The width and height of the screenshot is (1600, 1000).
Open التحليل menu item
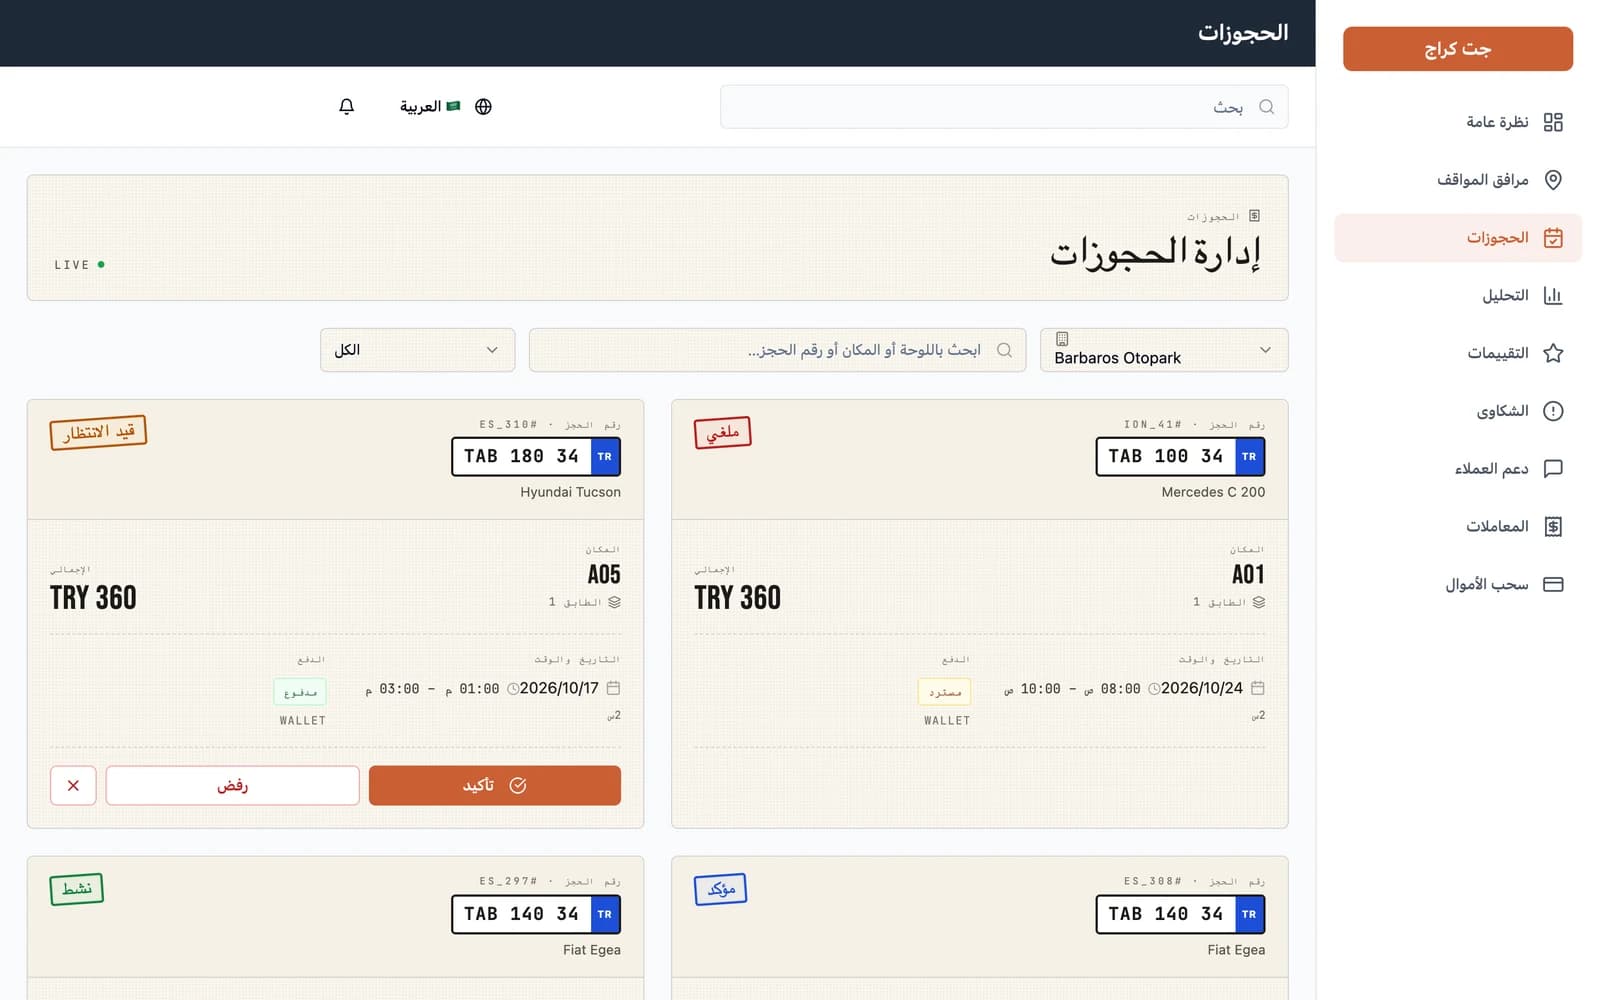[x=1458, y=295]
